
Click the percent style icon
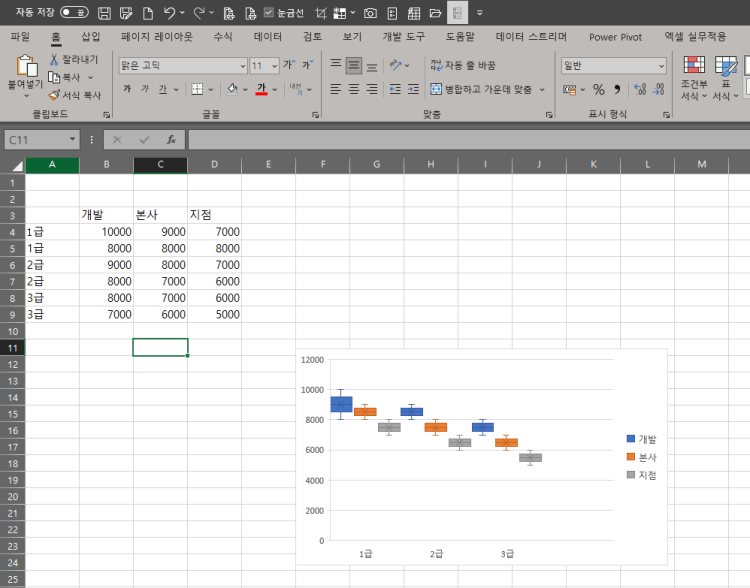pos(598,89)
